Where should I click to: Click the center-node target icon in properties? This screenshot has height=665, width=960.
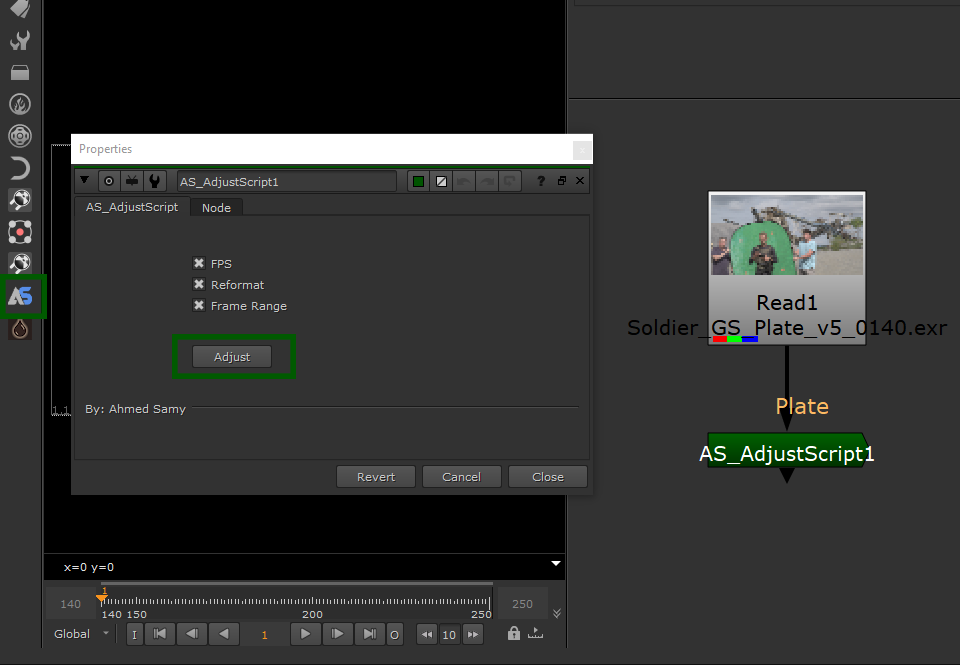[108, 181]
